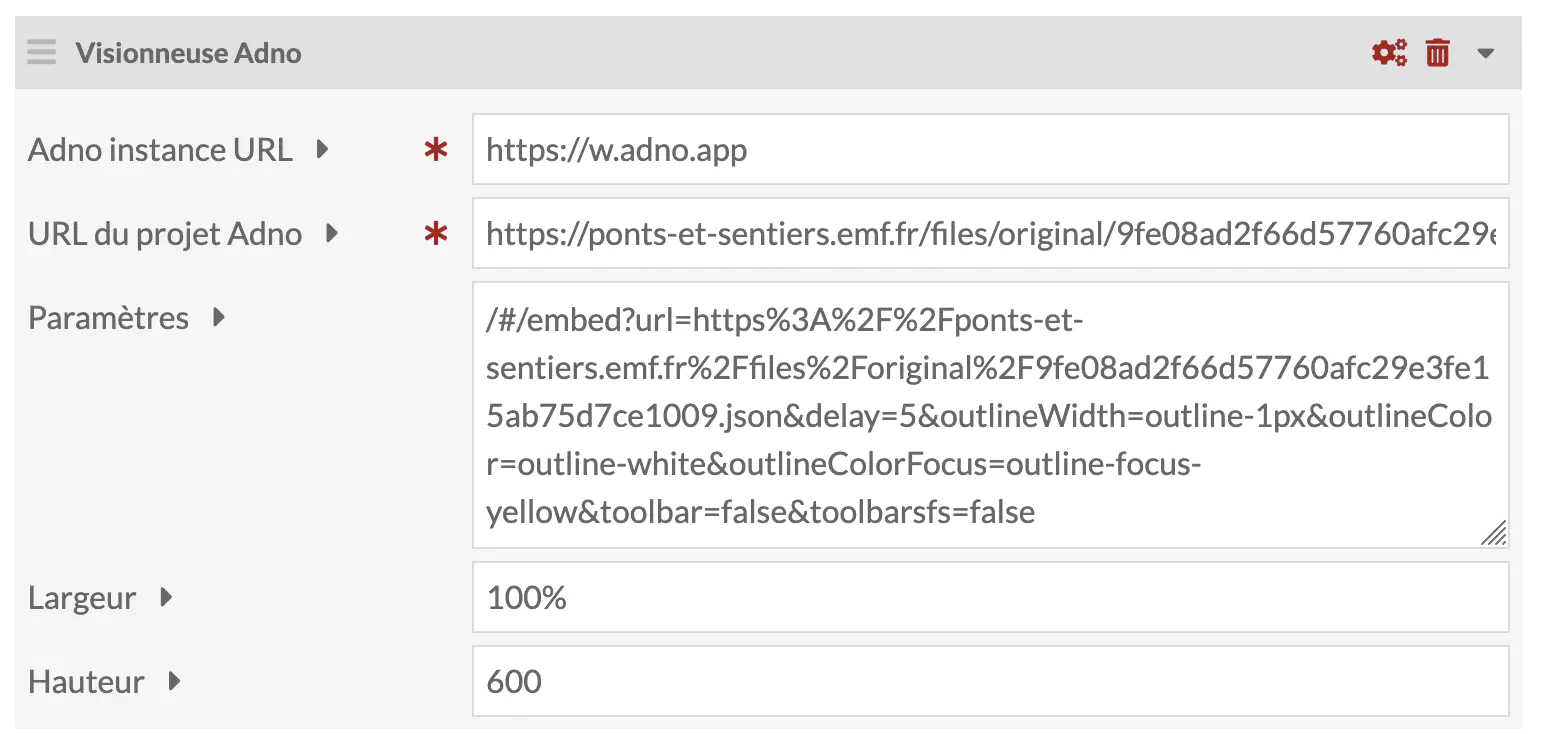Select the Hauteur field showing 600
Screen dimensions: 1542x734
click(990, 682)
